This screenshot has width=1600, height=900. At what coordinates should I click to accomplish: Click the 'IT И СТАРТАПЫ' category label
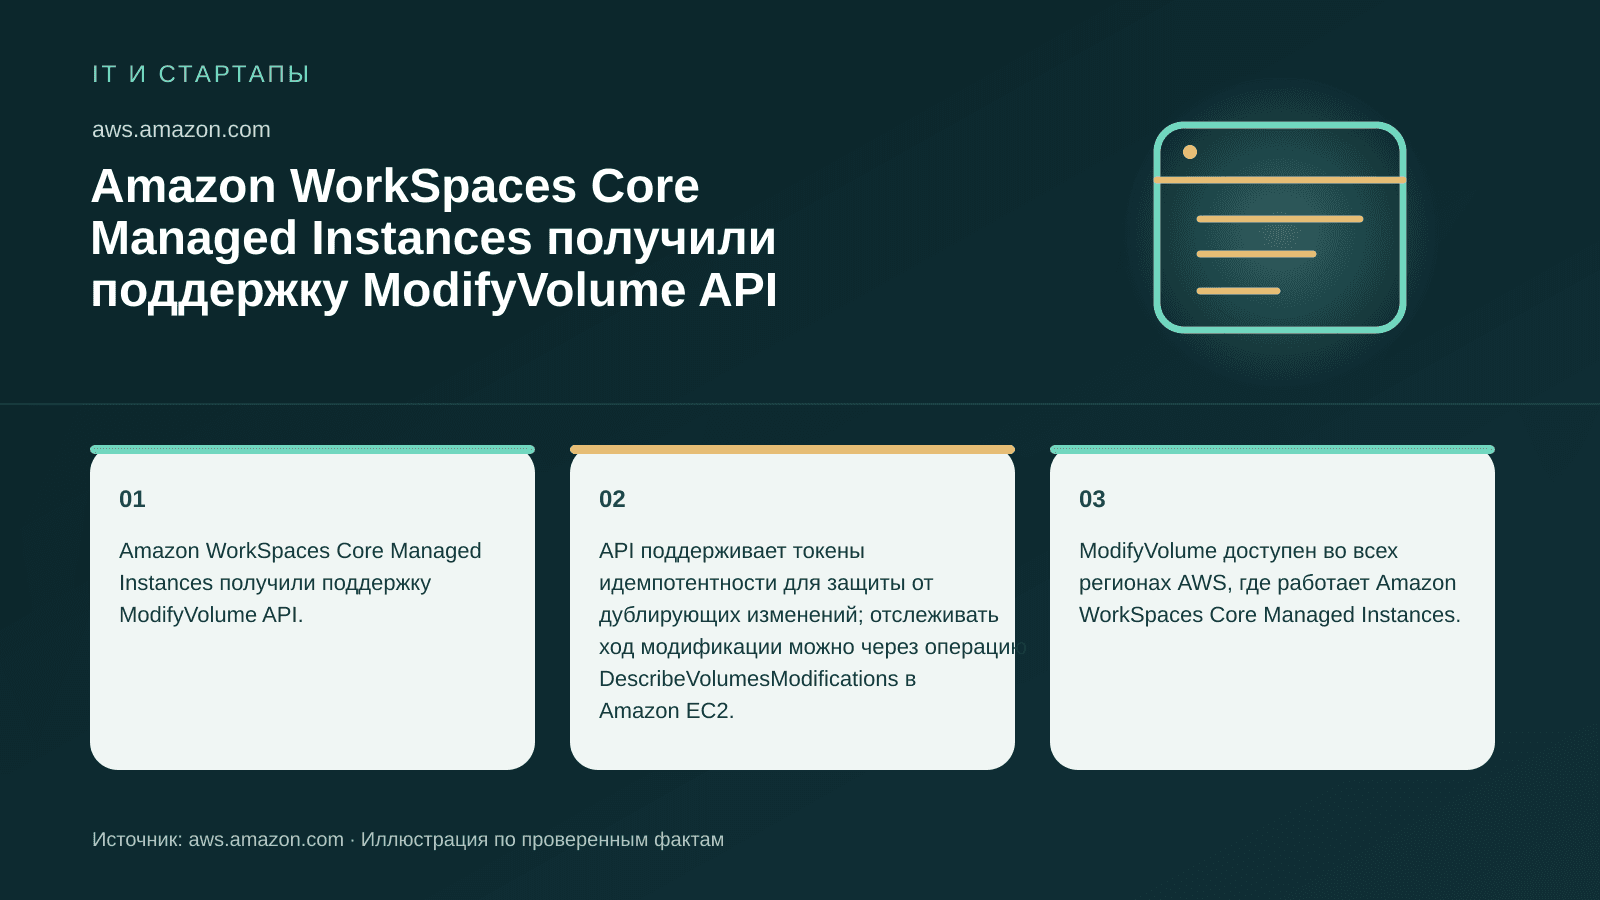click(201, 74)
